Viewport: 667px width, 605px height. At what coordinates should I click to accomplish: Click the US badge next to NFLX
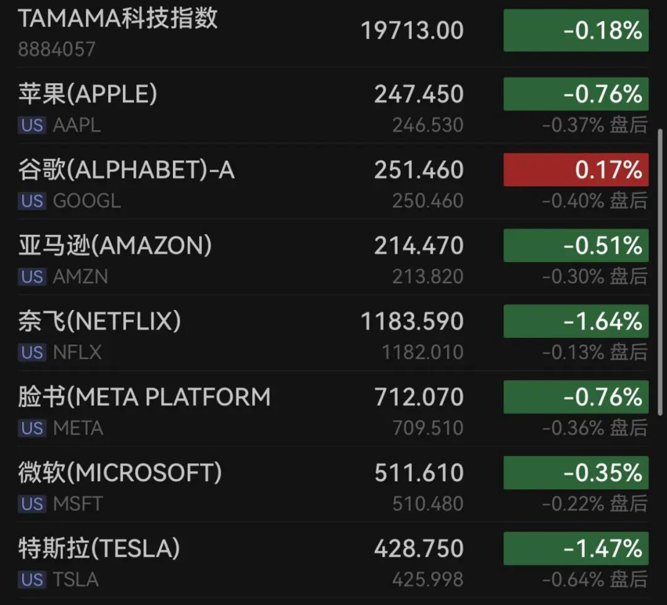32,353
